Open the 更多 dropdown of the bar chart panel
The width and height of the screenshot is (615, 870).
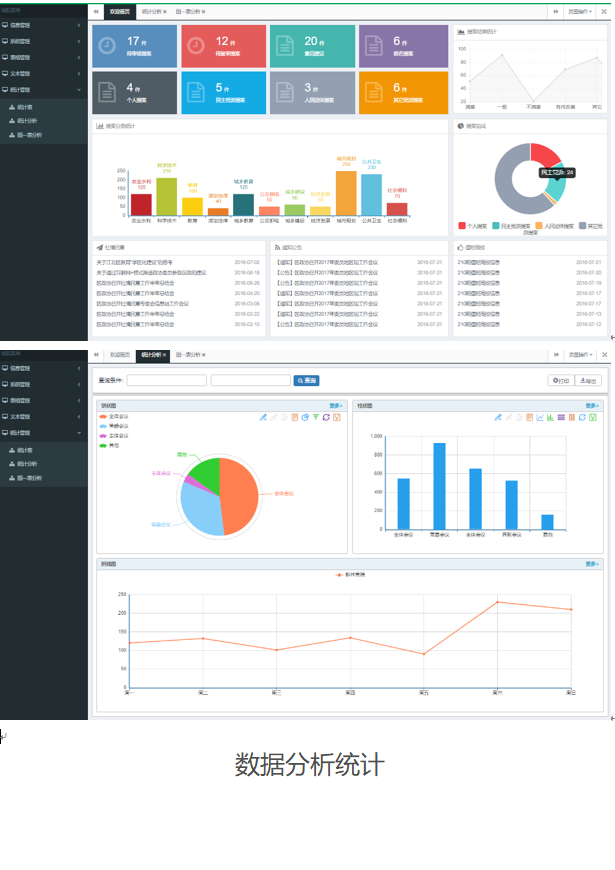591,406
